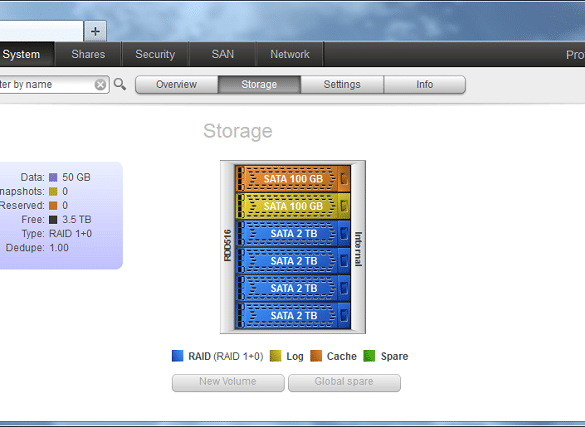The image size is (585, 427).
Task: Click the yellow Snapshots color swatch
Action: click(x=53, y=192)
